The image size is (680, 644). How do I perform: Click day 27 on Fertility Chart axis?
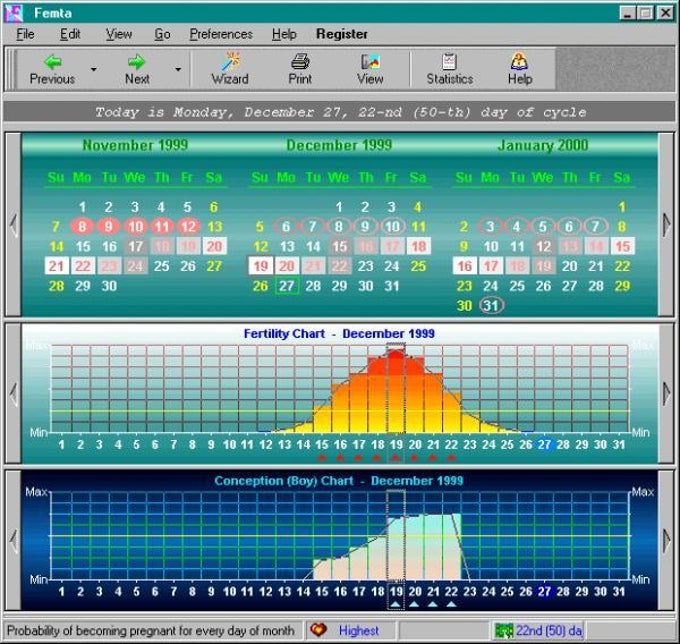point(545,445)
